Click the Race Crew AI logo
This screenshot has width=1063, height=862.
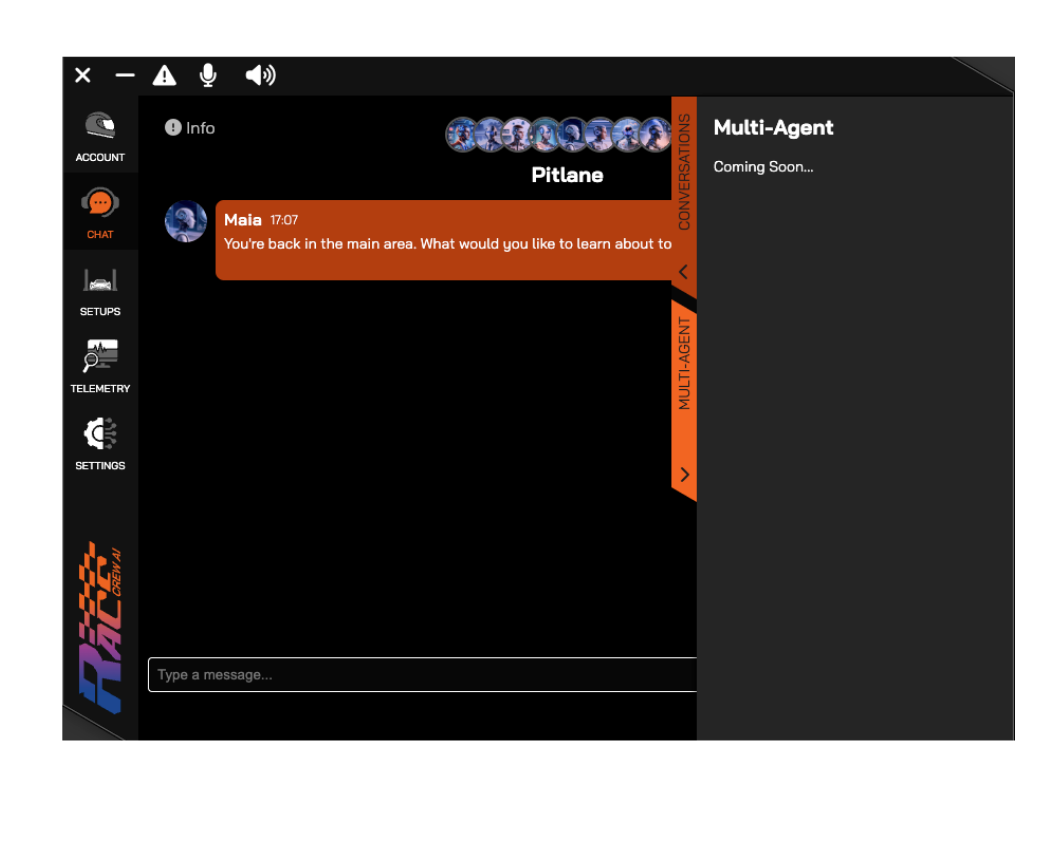(100, 628)
